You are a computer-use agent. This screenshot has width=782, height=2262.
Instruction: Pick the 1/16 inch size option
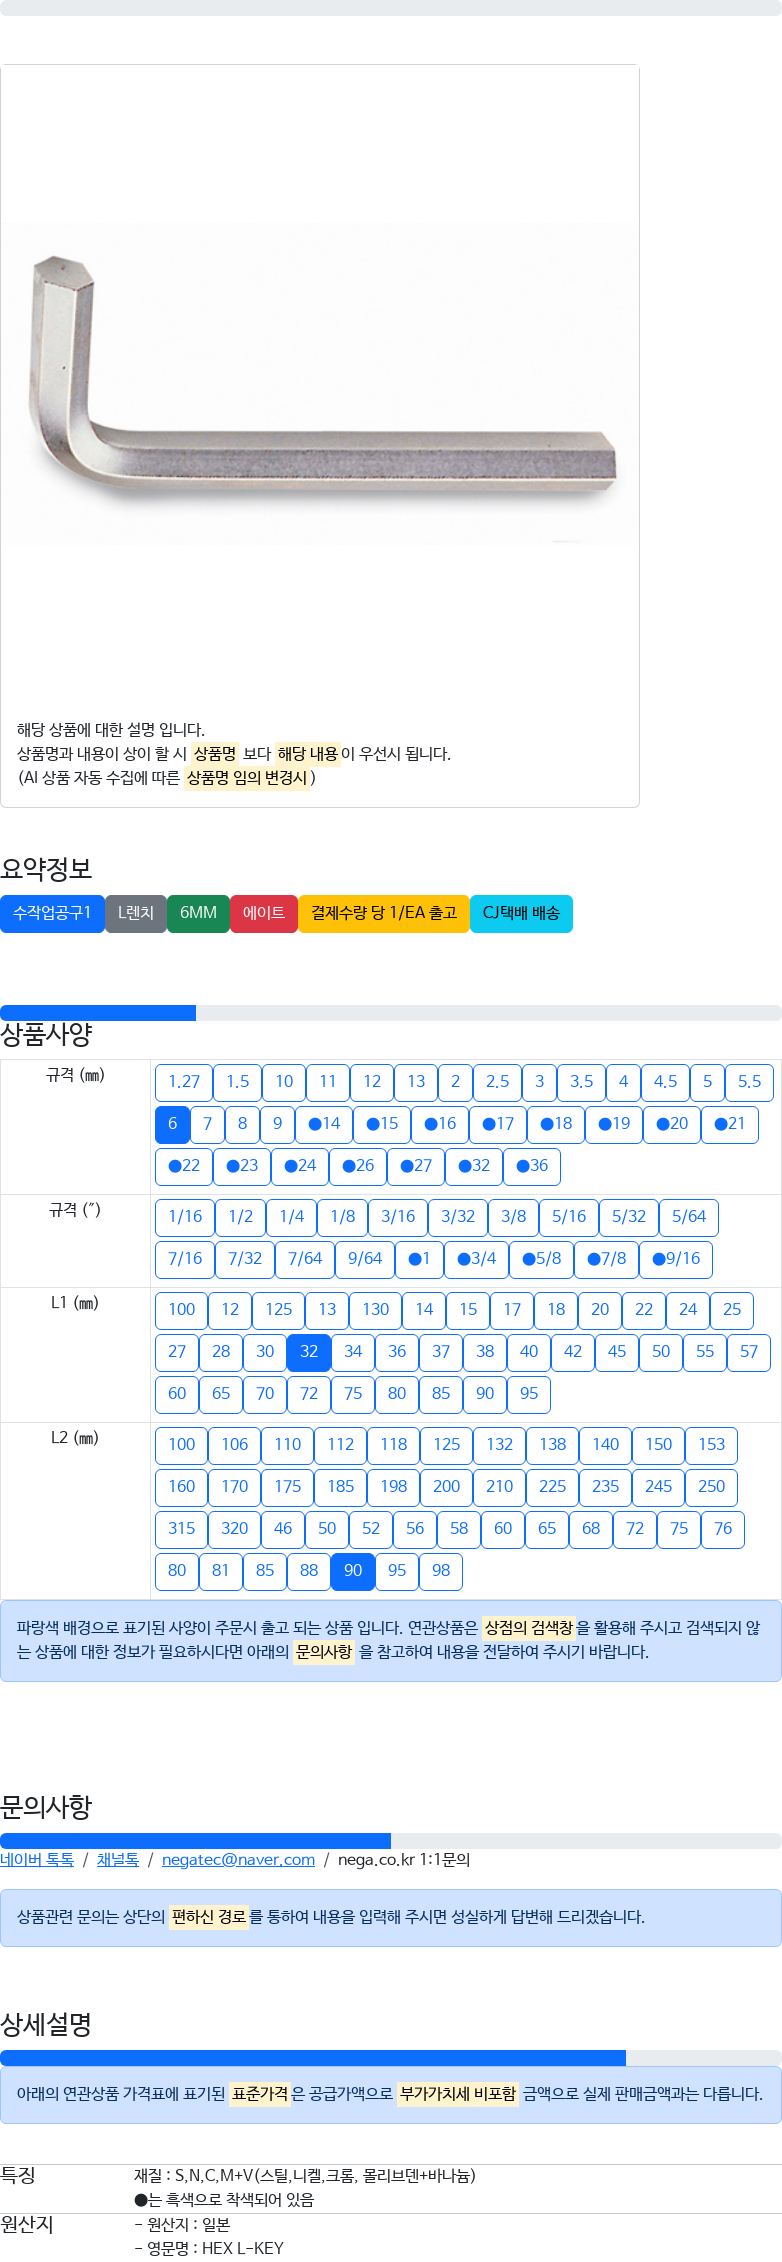(x=185, y=1217)
